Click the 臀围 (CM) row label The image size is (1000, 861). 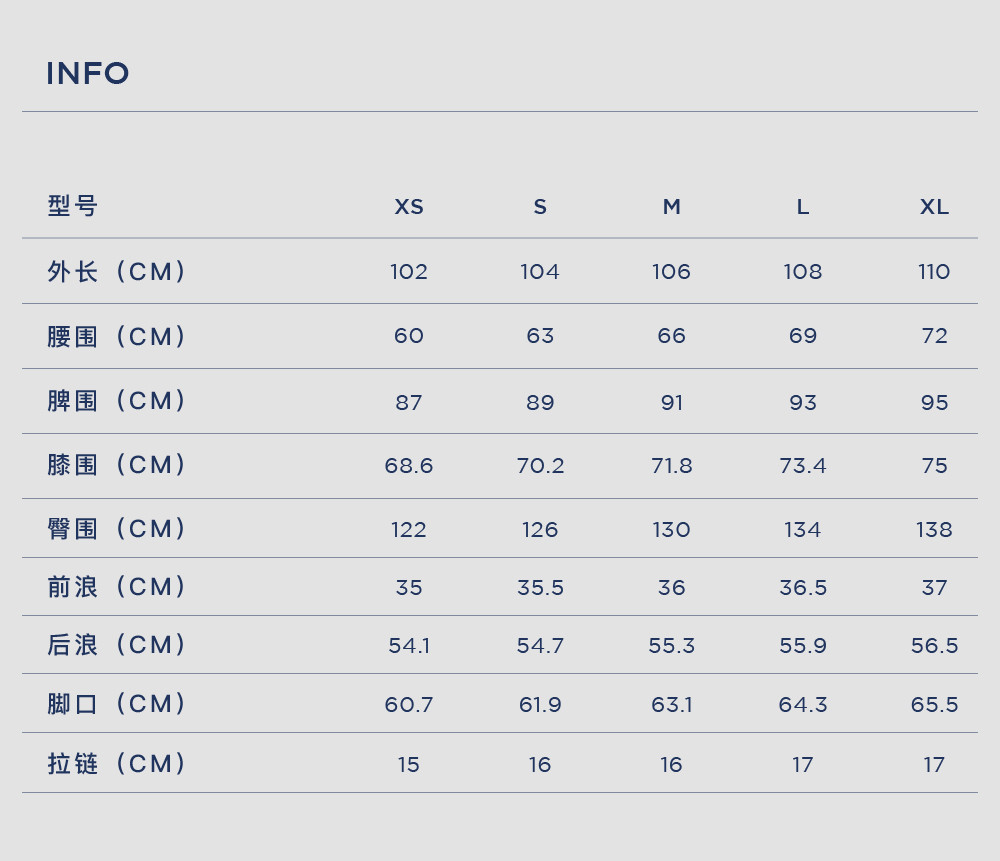click(117, 529)
